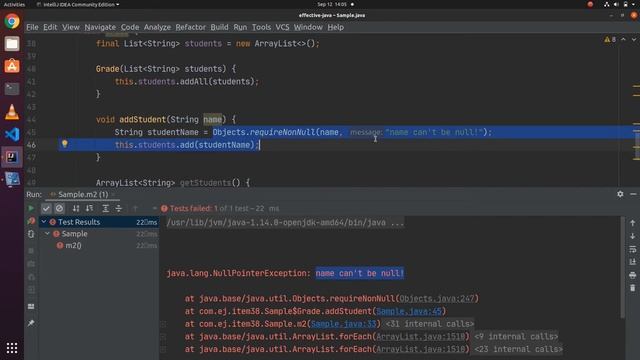Screen dimensions: 640x360
Task: Collapse all test nodes icon
Action: (119, 209)
